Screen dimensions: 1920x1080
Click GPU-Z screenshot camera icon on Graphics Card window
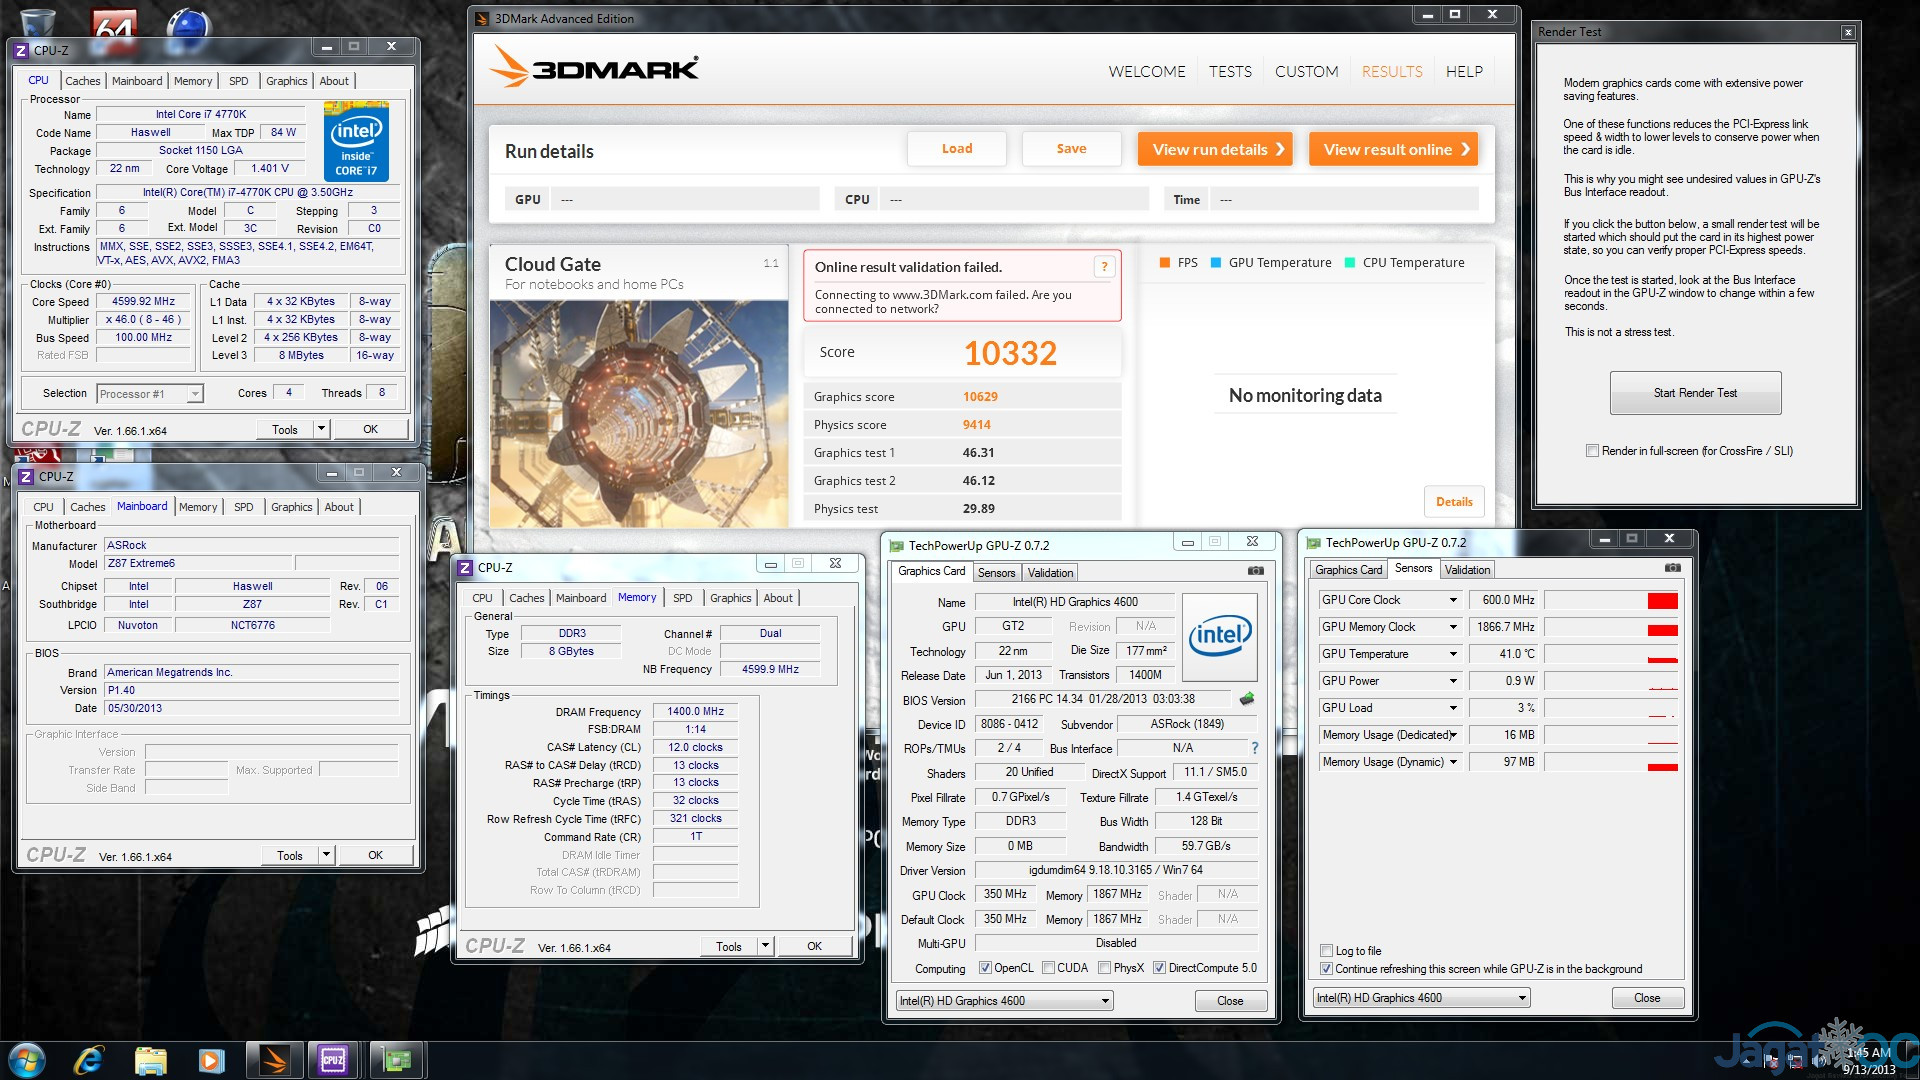coord(1256,571)
